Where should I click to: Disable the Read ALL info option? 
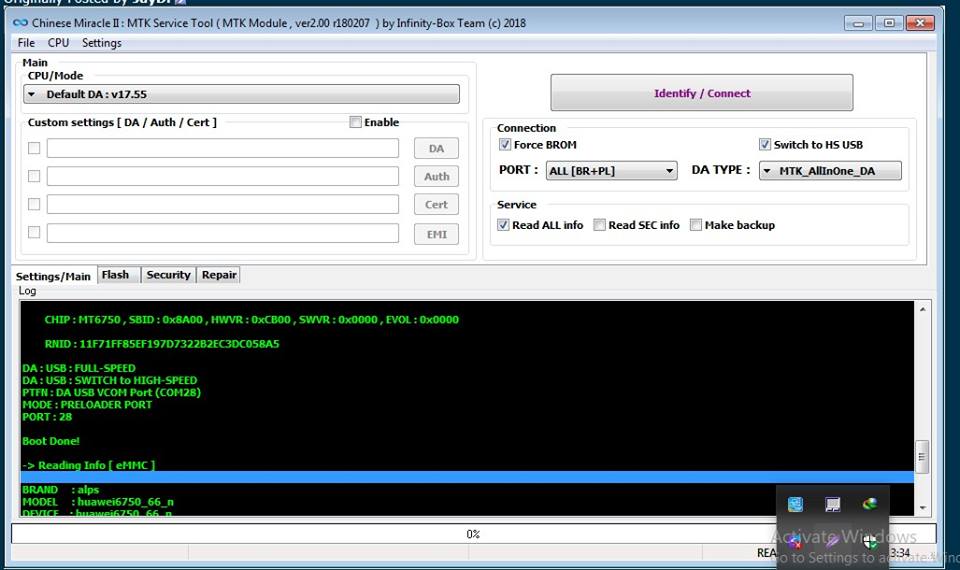[503, 225]
